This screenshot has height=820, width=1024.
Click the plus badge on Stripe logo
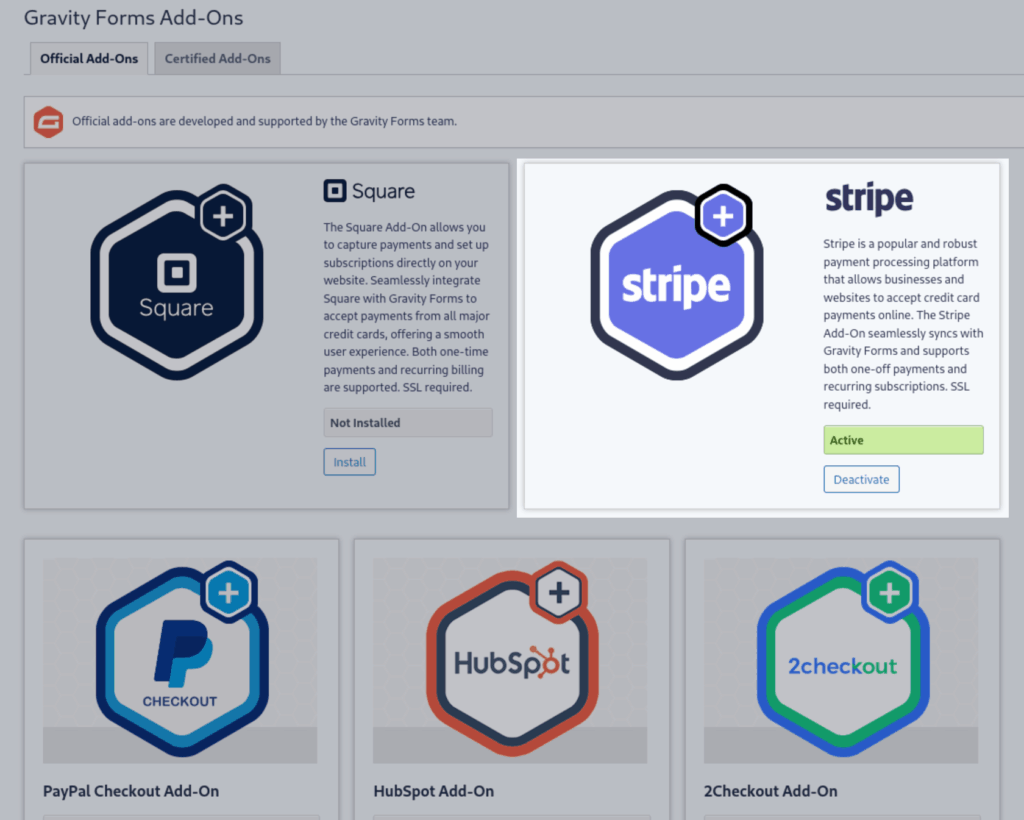[722, 215]
